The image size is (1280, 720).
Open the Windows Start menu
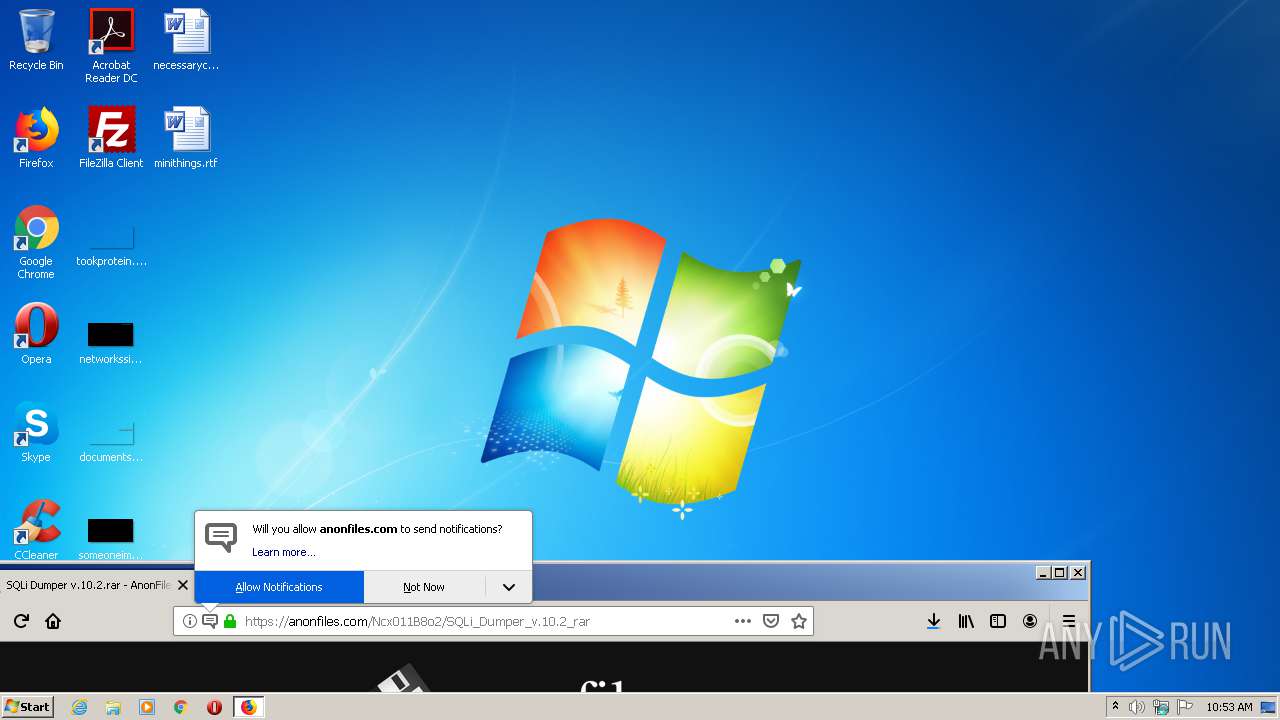[x=27, y=707]
